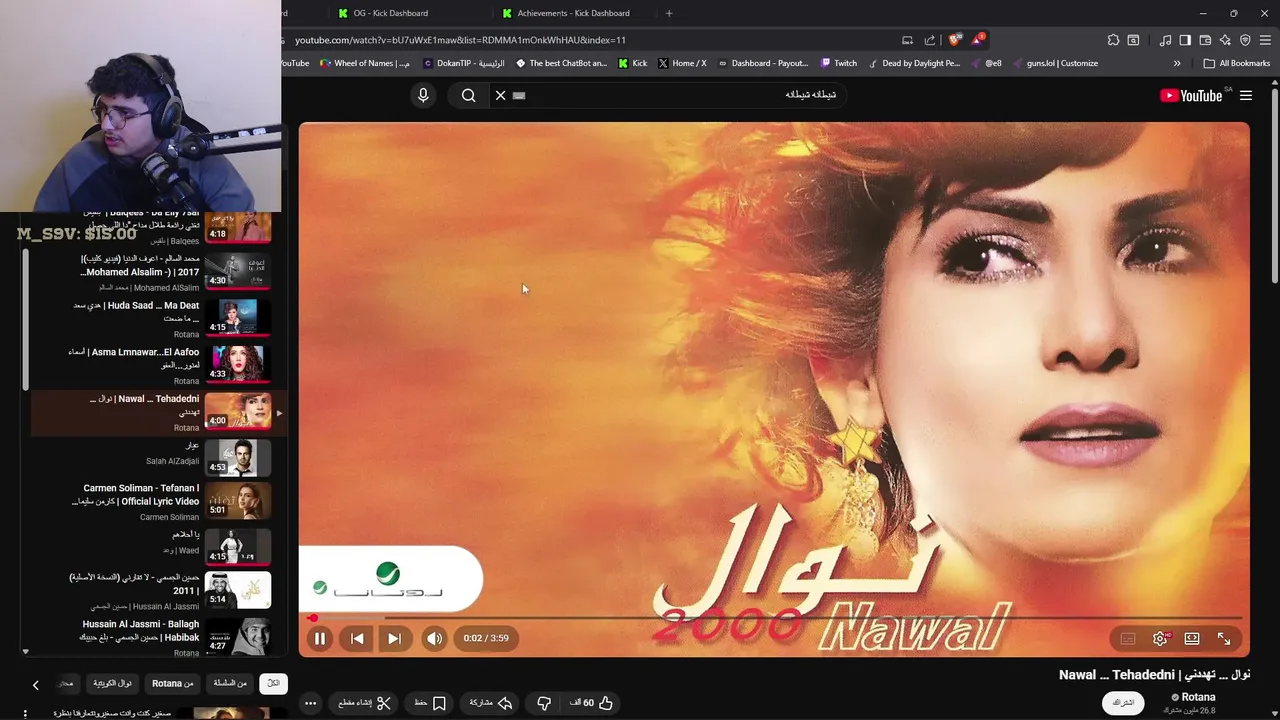
Task: Dislike the video with thumbs-down
Action: pyautogui.click(x=544, y=703)
